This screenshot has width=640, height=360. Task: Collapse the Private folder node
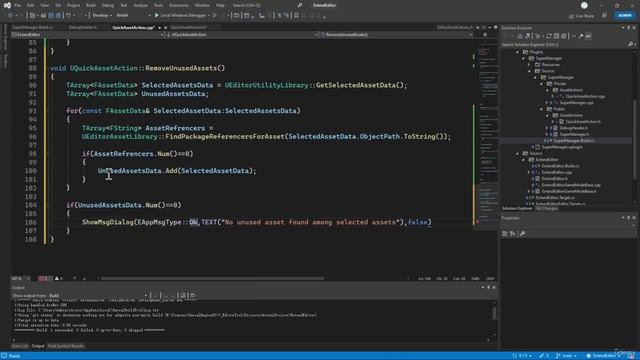542,84
